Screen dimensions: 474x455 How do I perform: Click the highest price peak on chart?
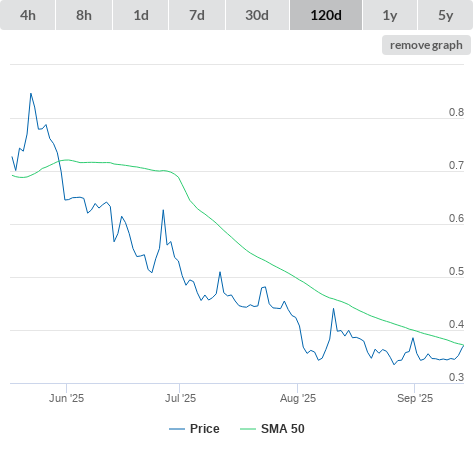click(31, 94)
